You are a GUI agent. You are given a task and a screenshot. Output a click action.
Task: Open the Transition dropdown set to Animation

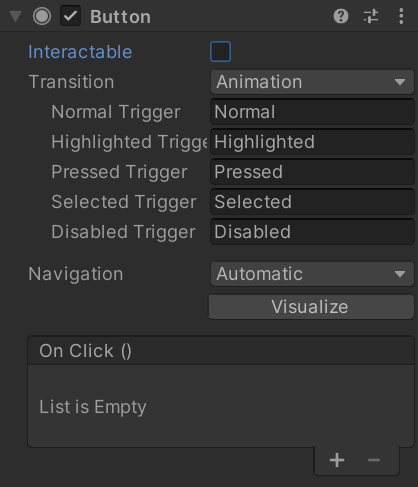312,82
